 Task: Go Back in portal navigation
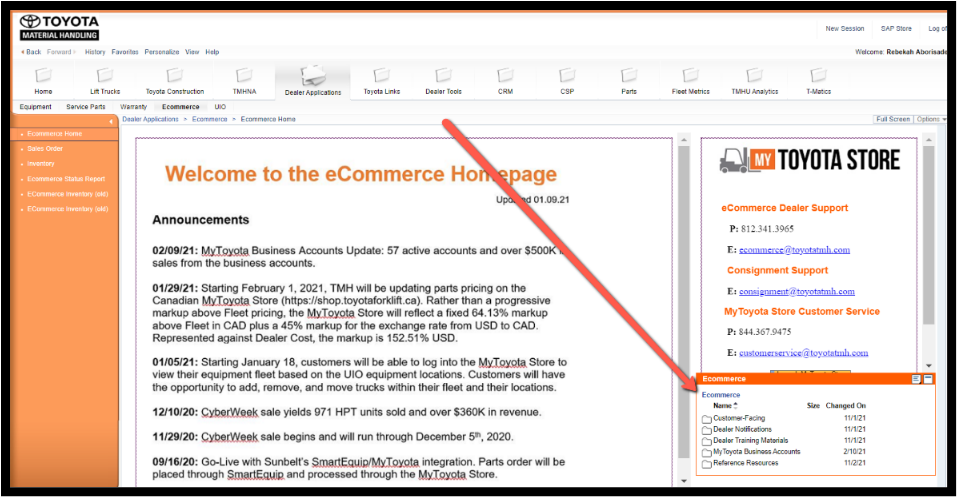(31, 52)
